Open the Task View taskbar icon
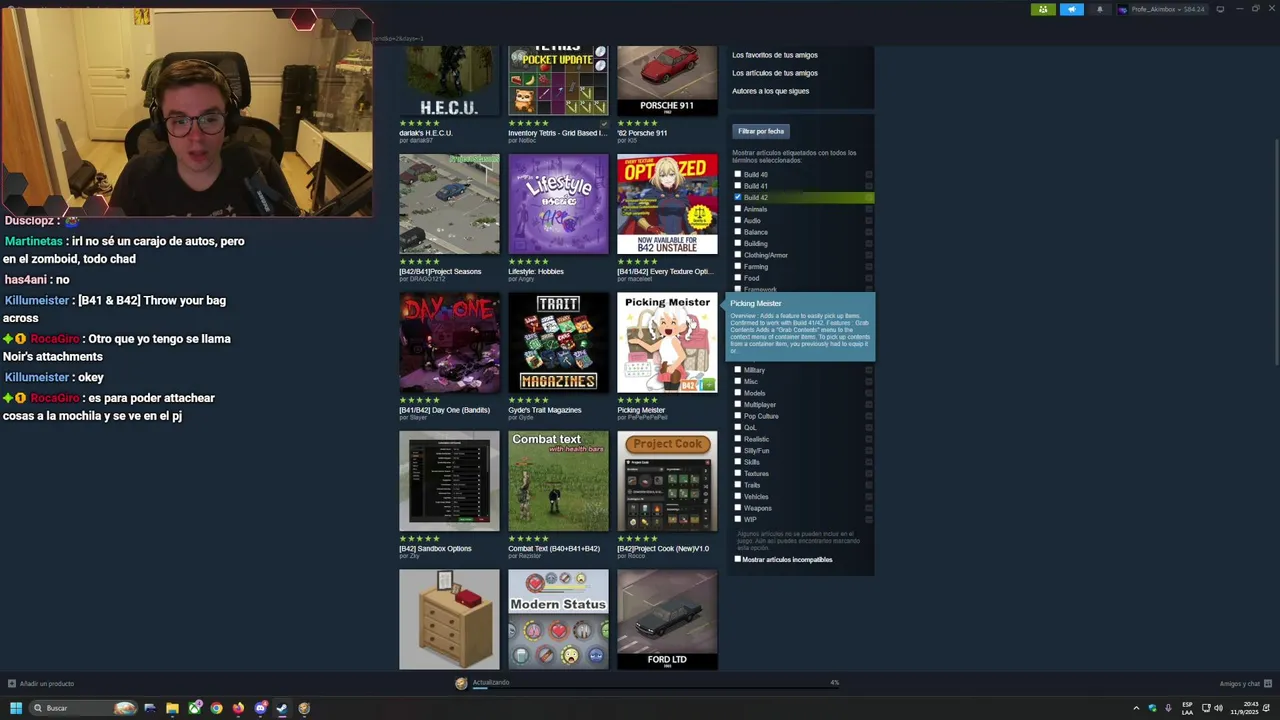 150,708
